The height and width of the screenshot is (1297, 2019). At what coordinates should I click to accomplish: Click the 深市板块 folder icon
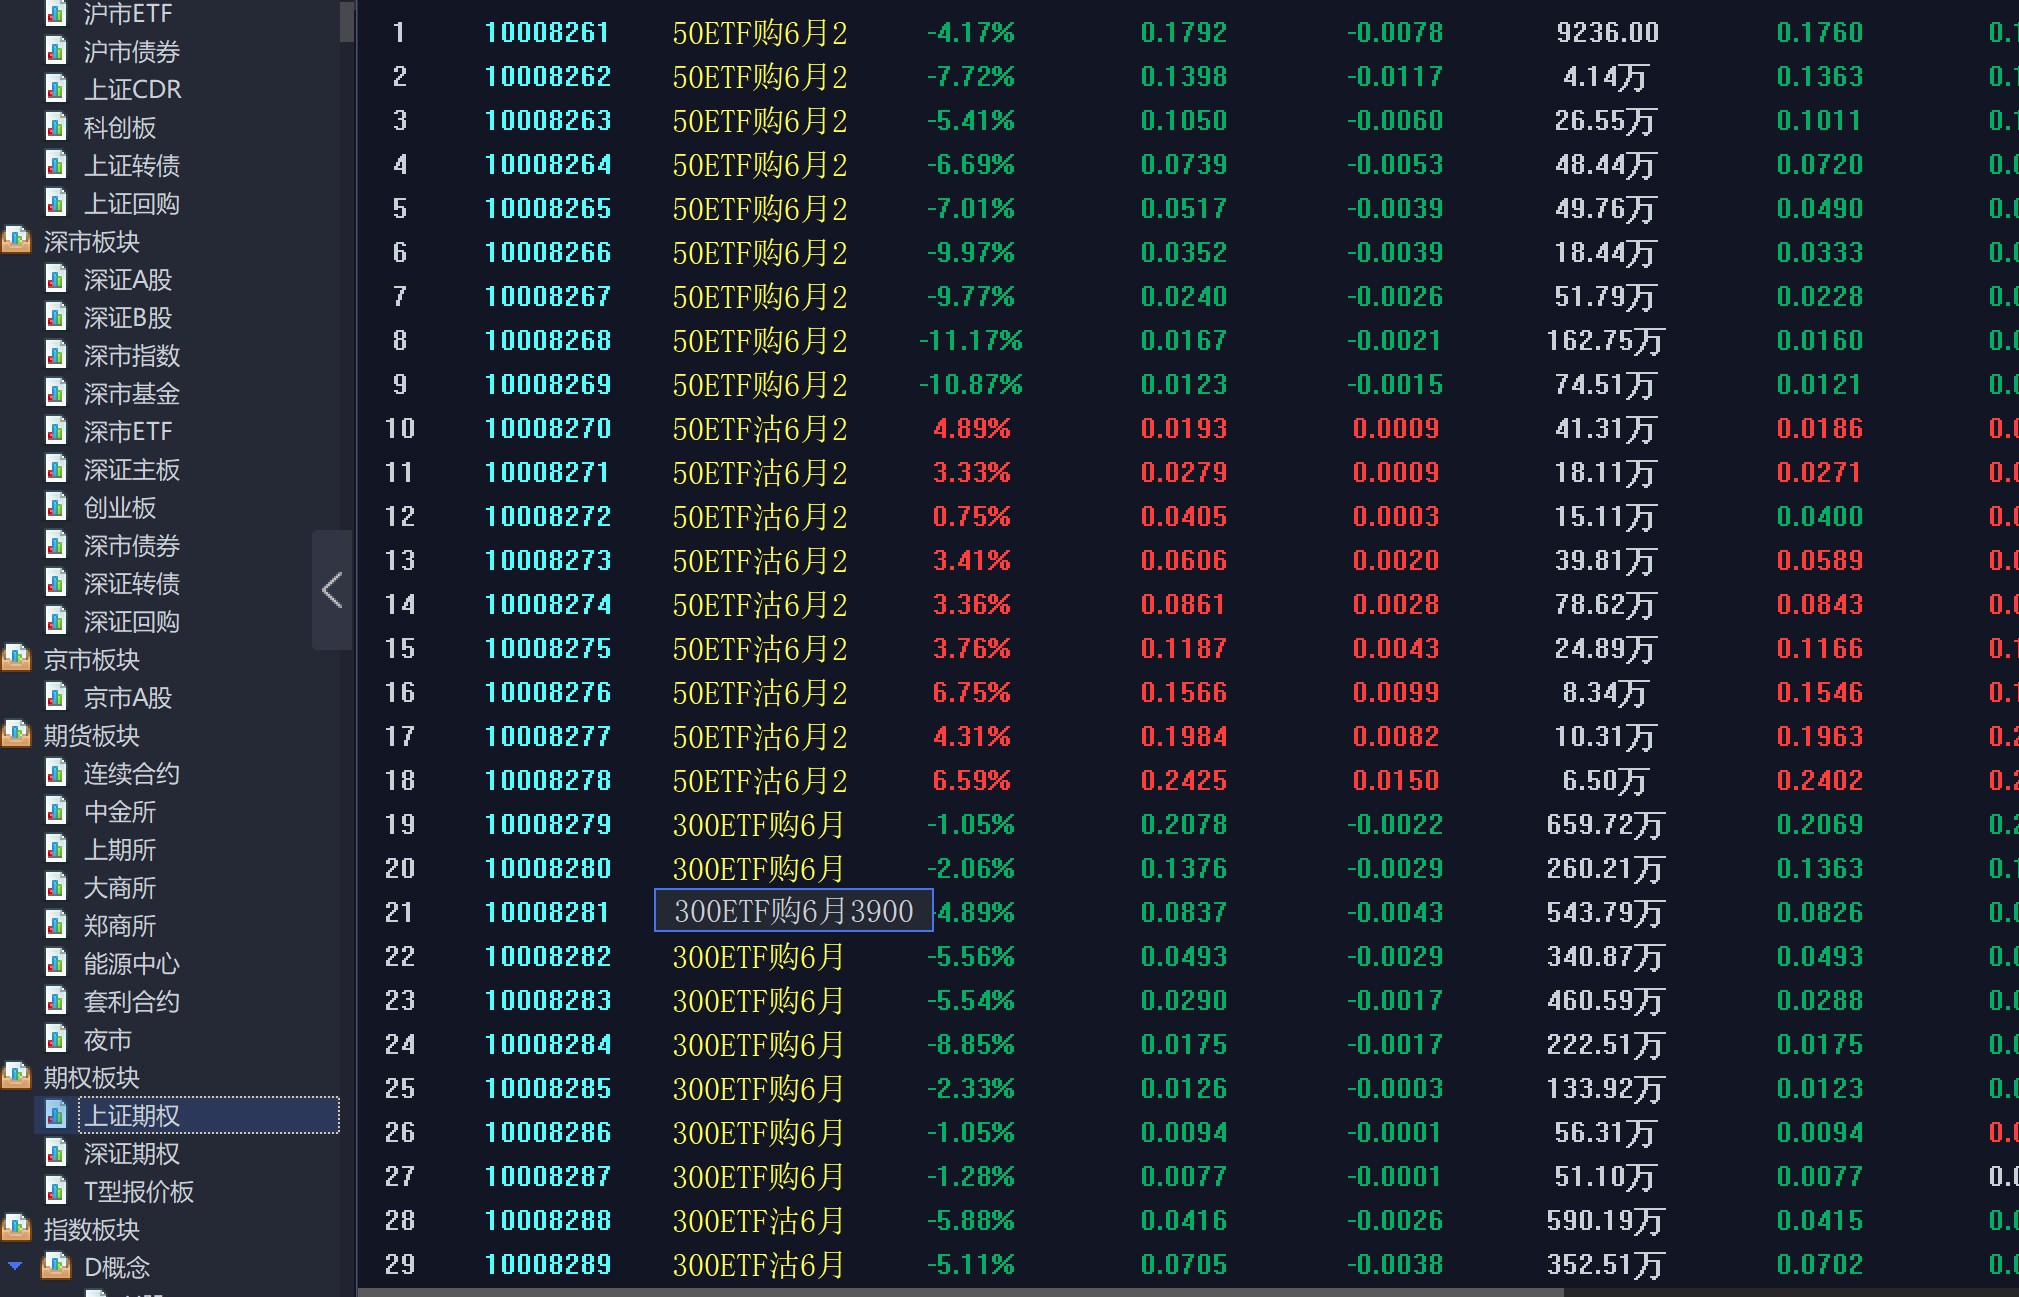[x=16, y=241]
